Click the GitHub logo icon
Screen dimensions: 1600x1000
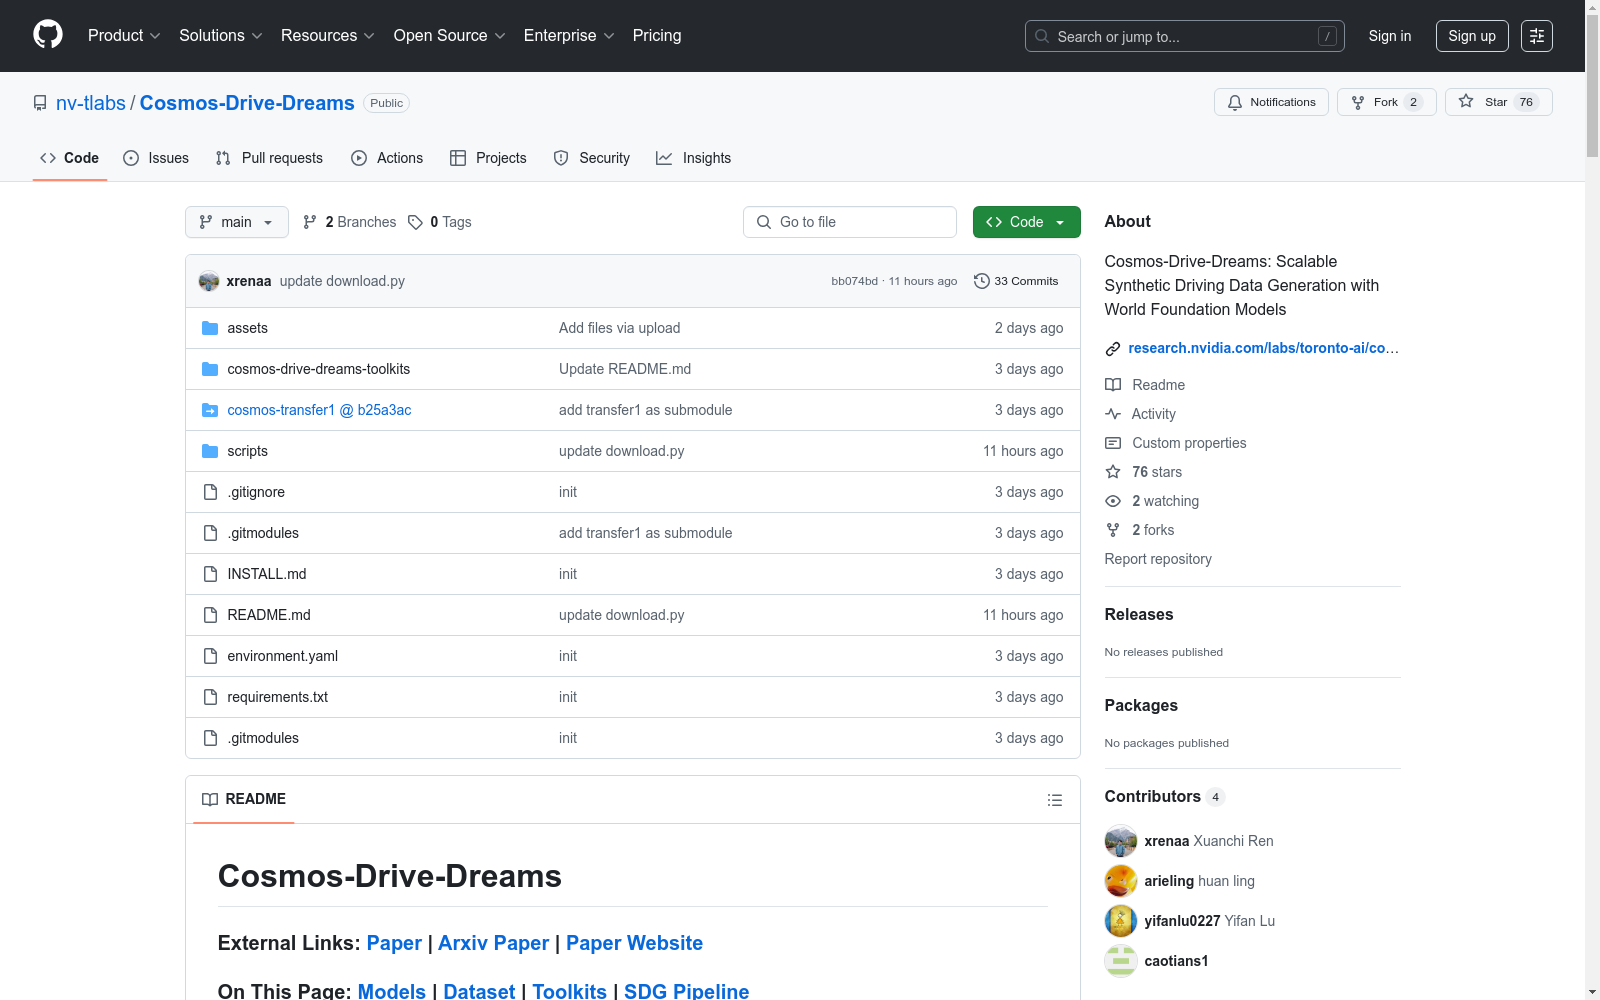[48, 35]
